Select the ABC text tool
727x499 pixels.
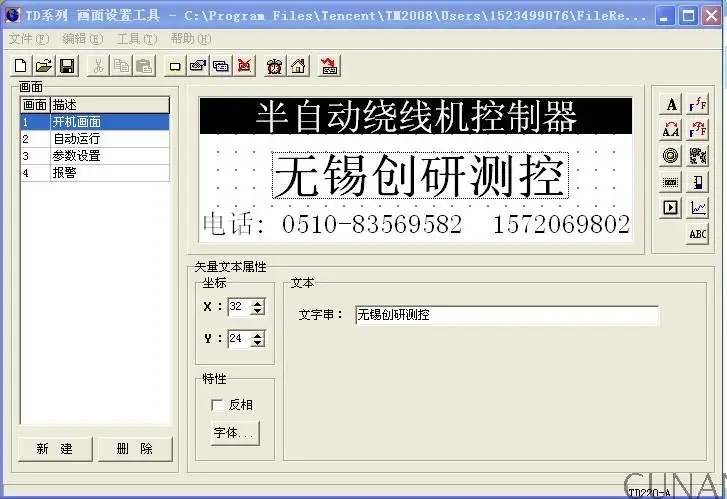click(697, 233)
